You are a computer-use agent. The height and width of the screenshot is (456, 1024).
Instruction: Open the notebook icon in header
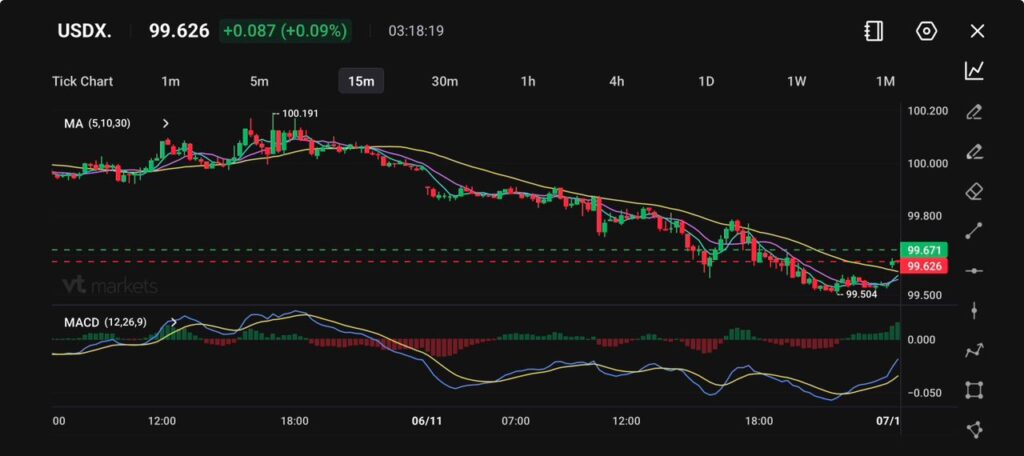pos(873,31)
